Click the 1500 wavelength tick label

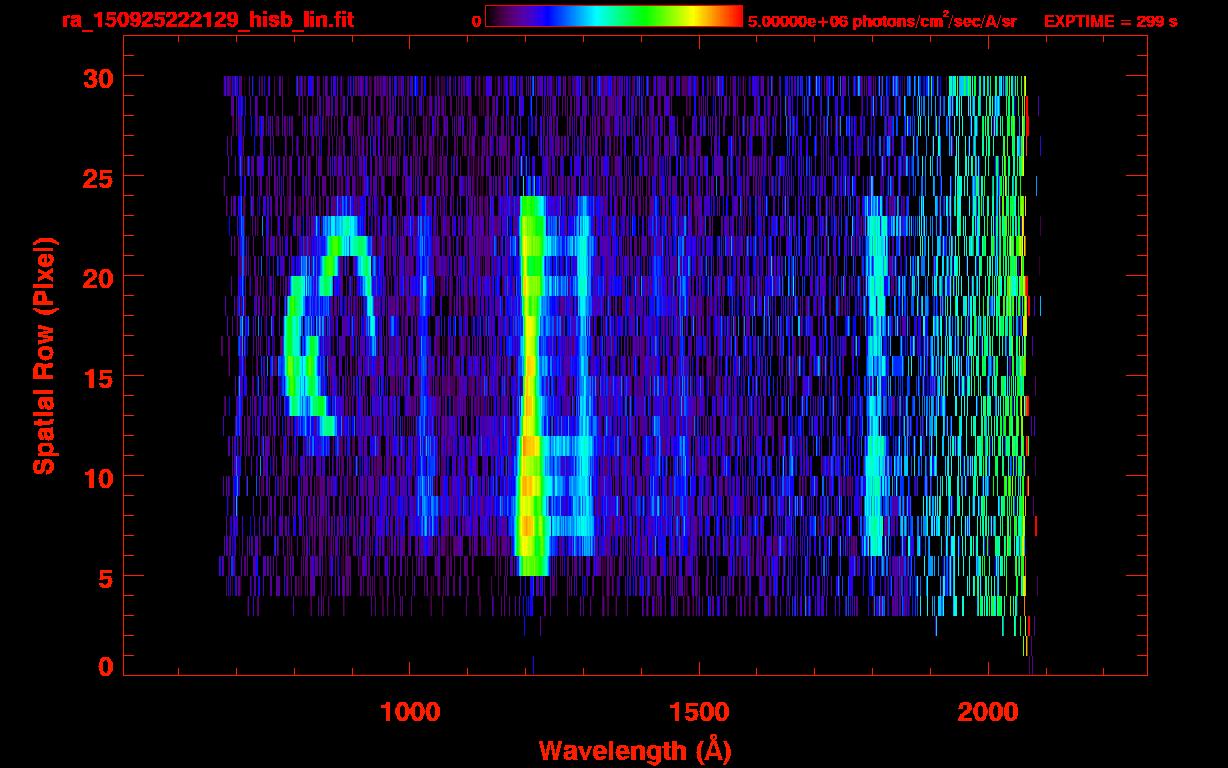pyautogui.click(x=699, y=712)
